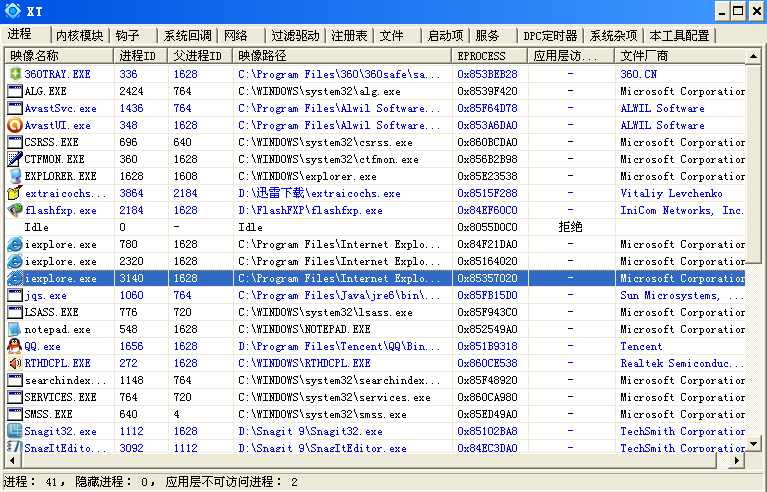Click the 360TRAY.EXE shield icon
This screenshot has width=767, height=492.
(x=15, y=74)
